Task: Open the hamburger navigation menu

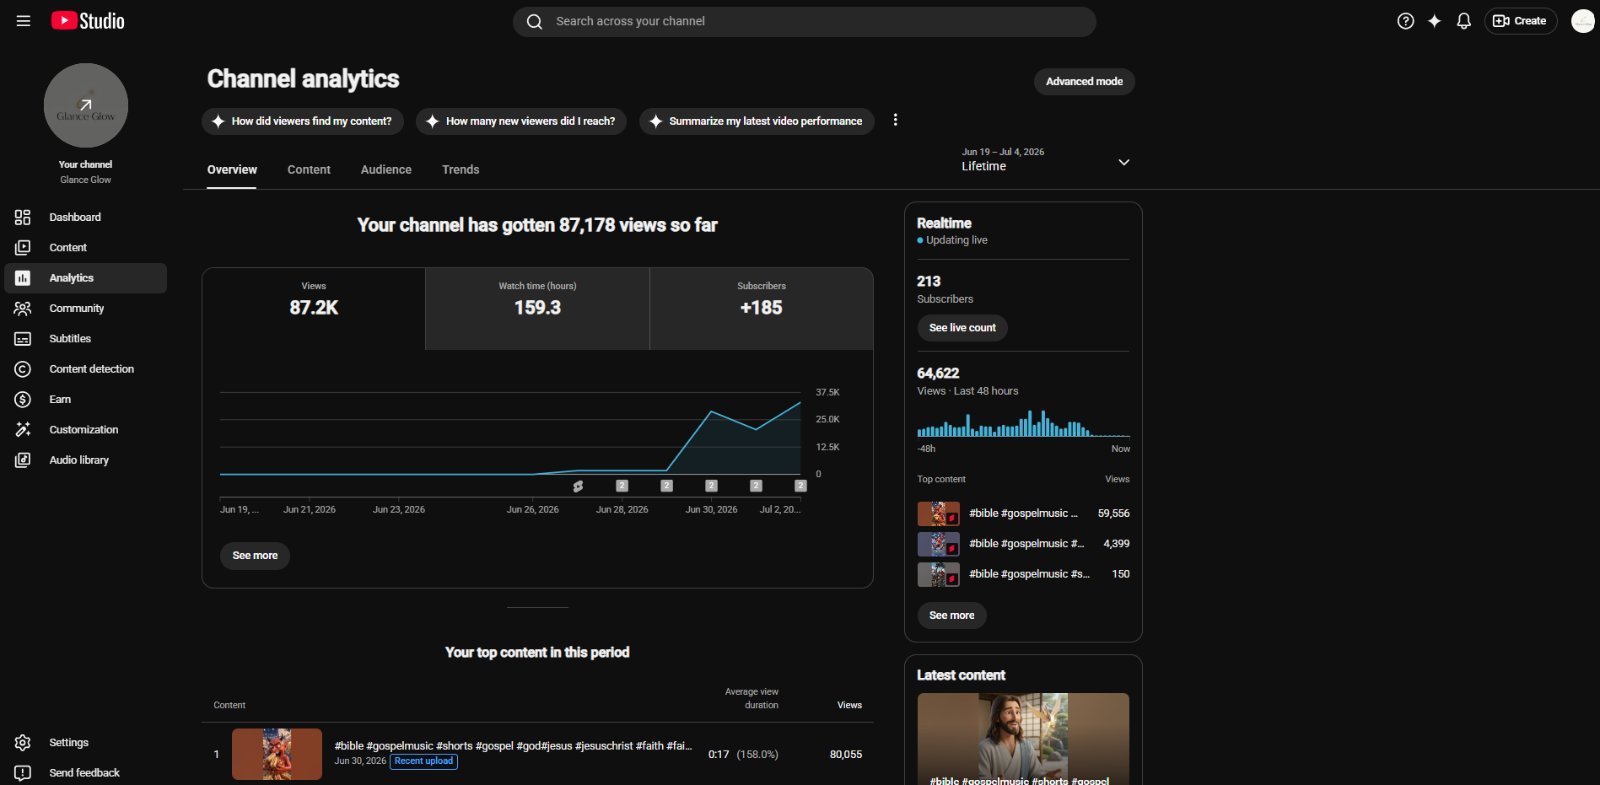Action: coord(23,21)
